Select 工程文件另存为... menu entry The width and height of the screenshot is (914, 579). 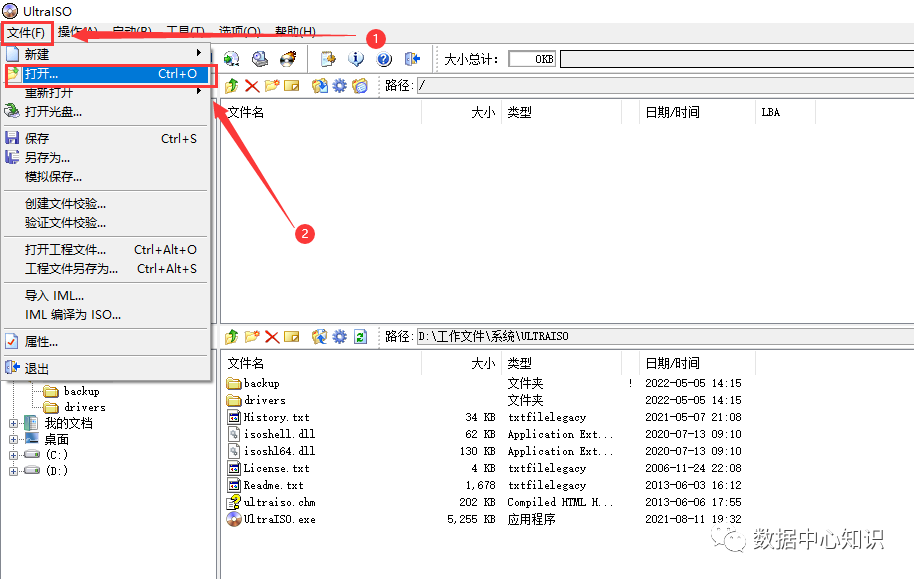pos(105,269)
